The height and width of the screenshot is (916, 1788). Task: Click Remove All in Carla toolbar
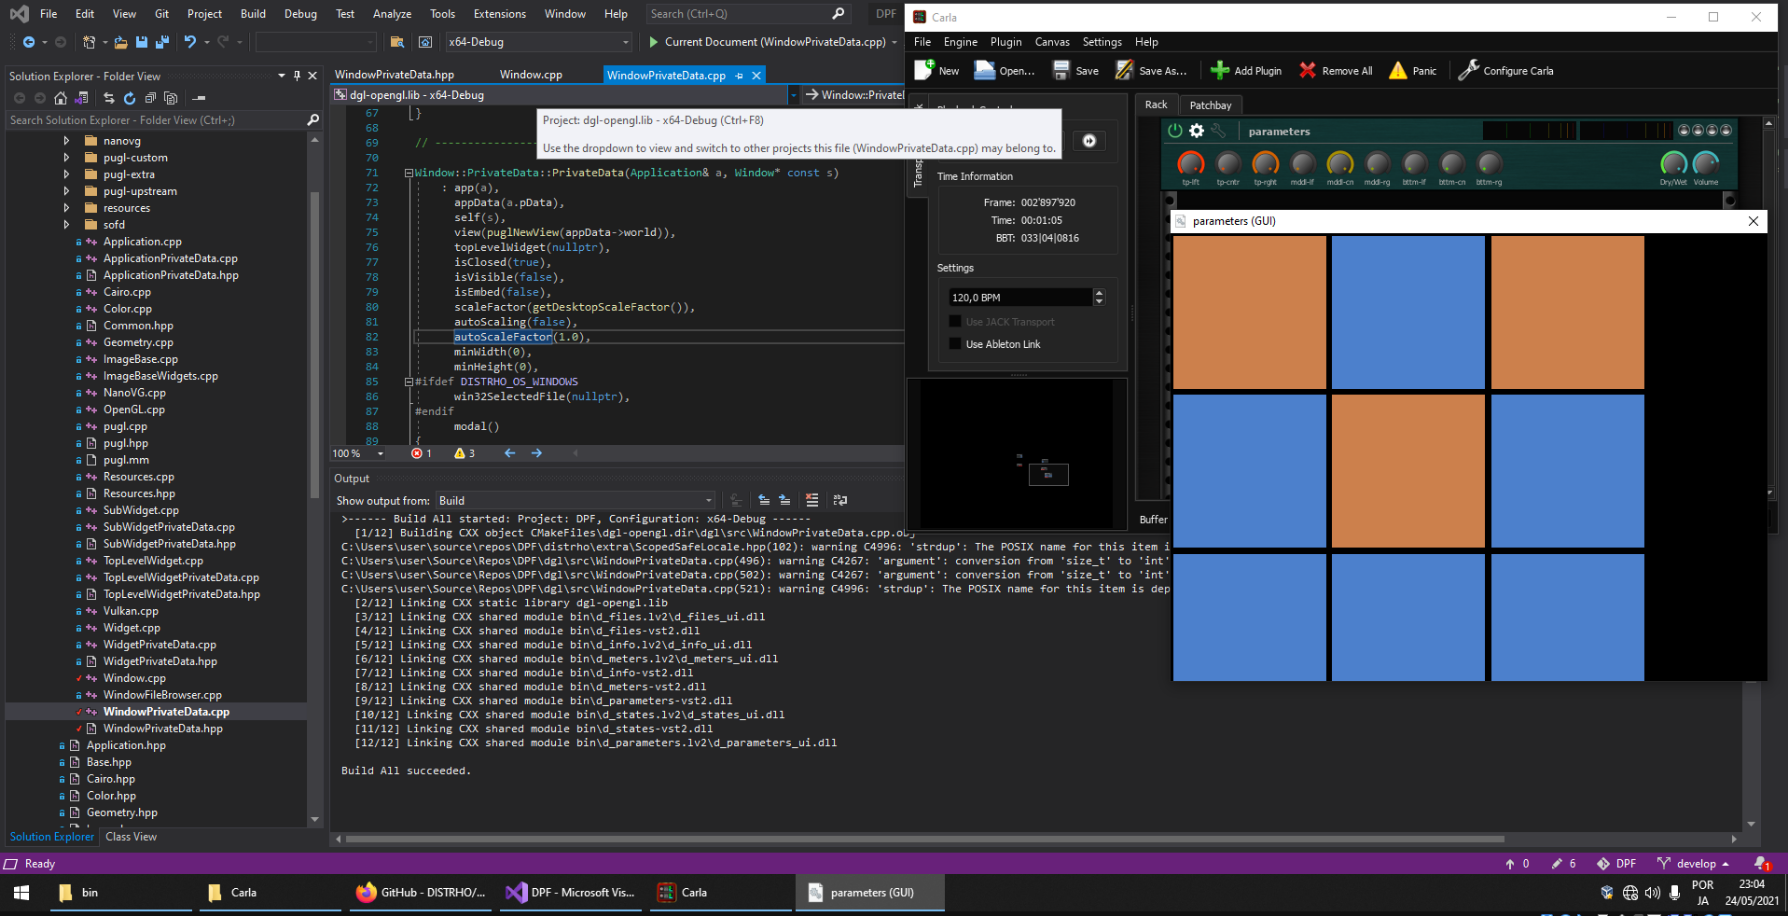click(1335, 70)
